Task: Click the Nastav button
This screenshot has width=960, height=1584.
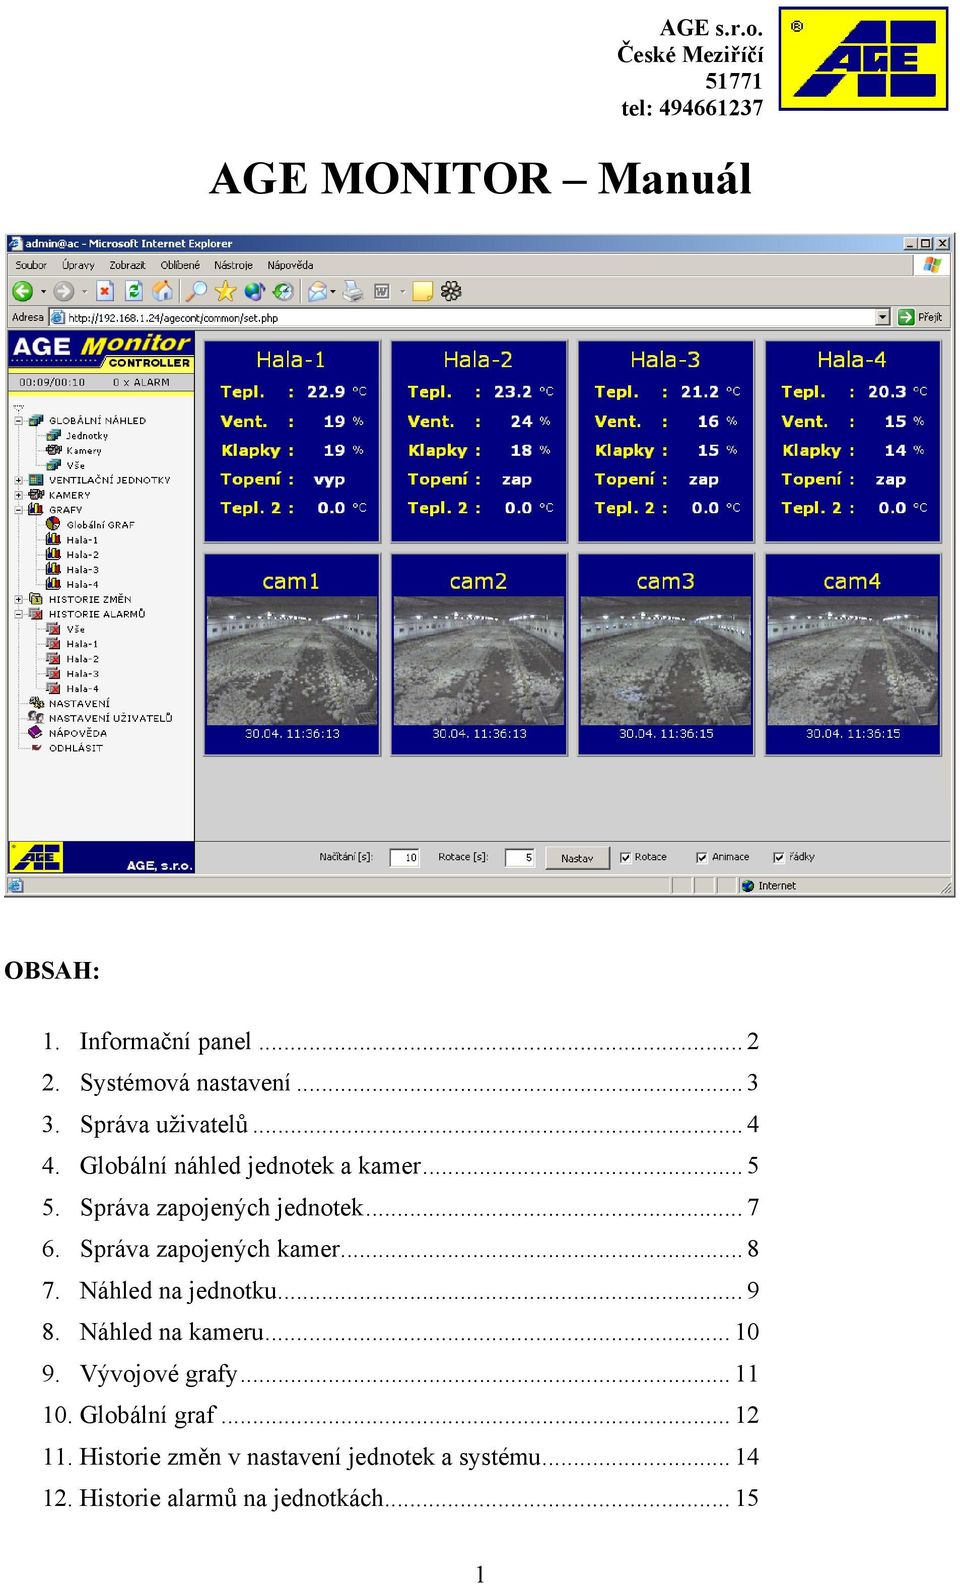Action: pos(577,858)
